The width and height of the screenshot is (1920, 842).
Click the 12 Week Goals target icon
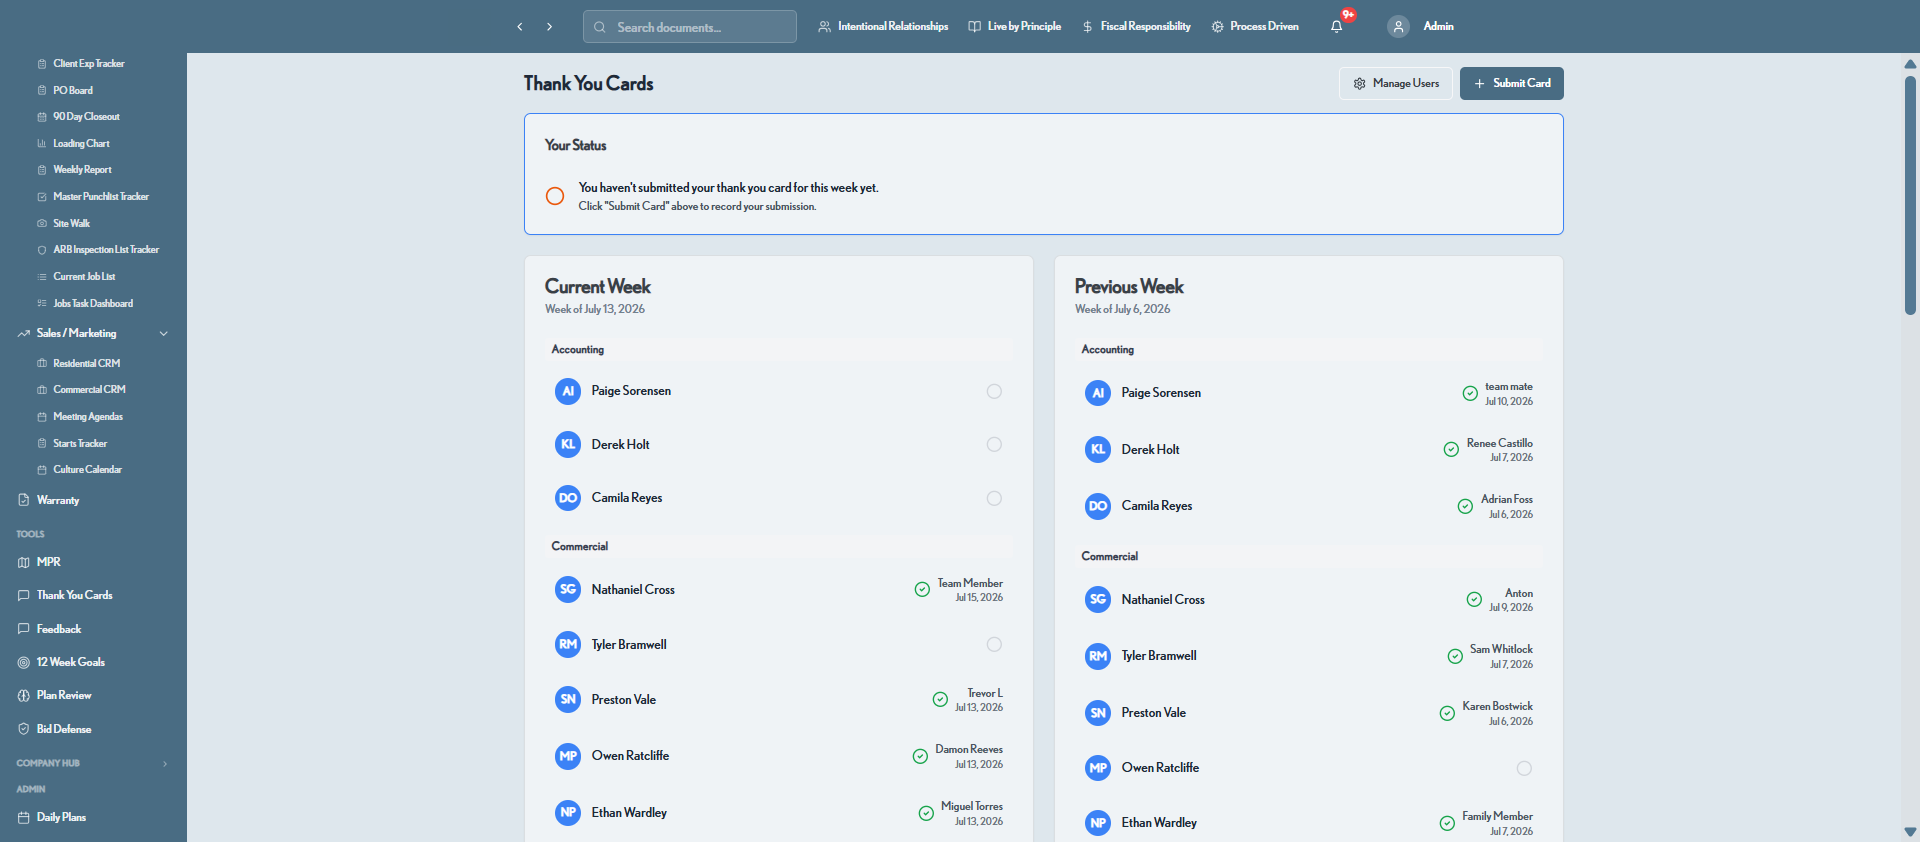pyautogui.click(x=24, y=662)
